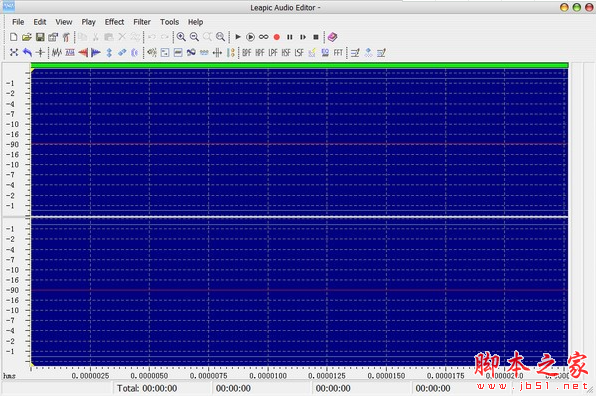The height and width of the screenshot is (396, 596).
Task: Open the Tools menu
Action: (169, 22)
